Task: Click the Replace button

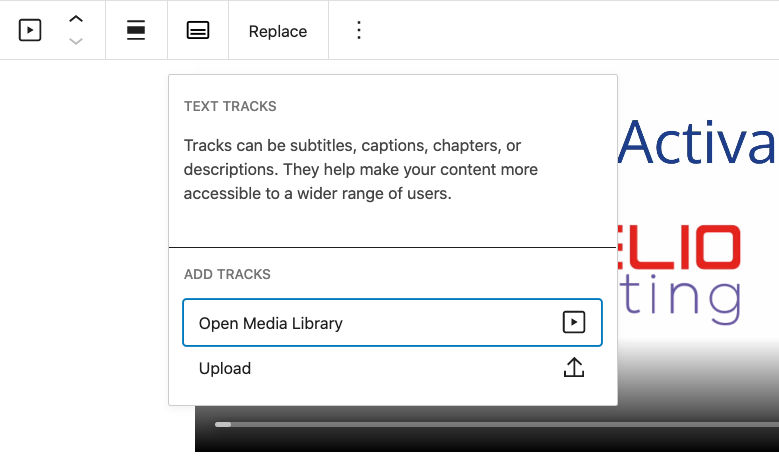Action: (278, 31)
